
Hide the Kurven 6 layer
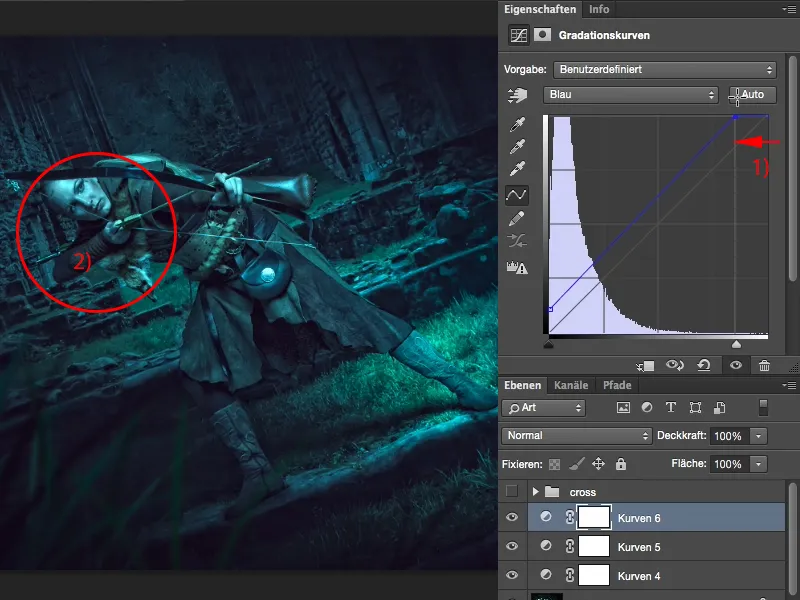tap(512, 517)
